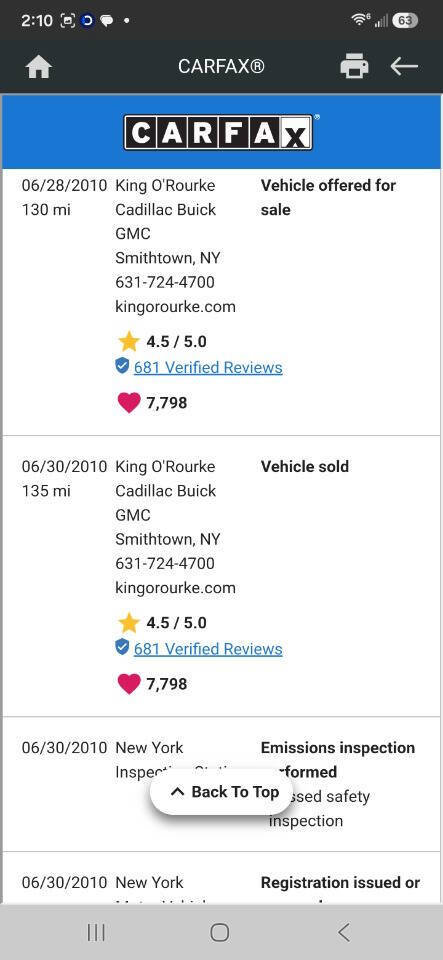Tap the star rating in 06/30/2010 sold entry
This screenshot has height=960, width=443.
162,623
